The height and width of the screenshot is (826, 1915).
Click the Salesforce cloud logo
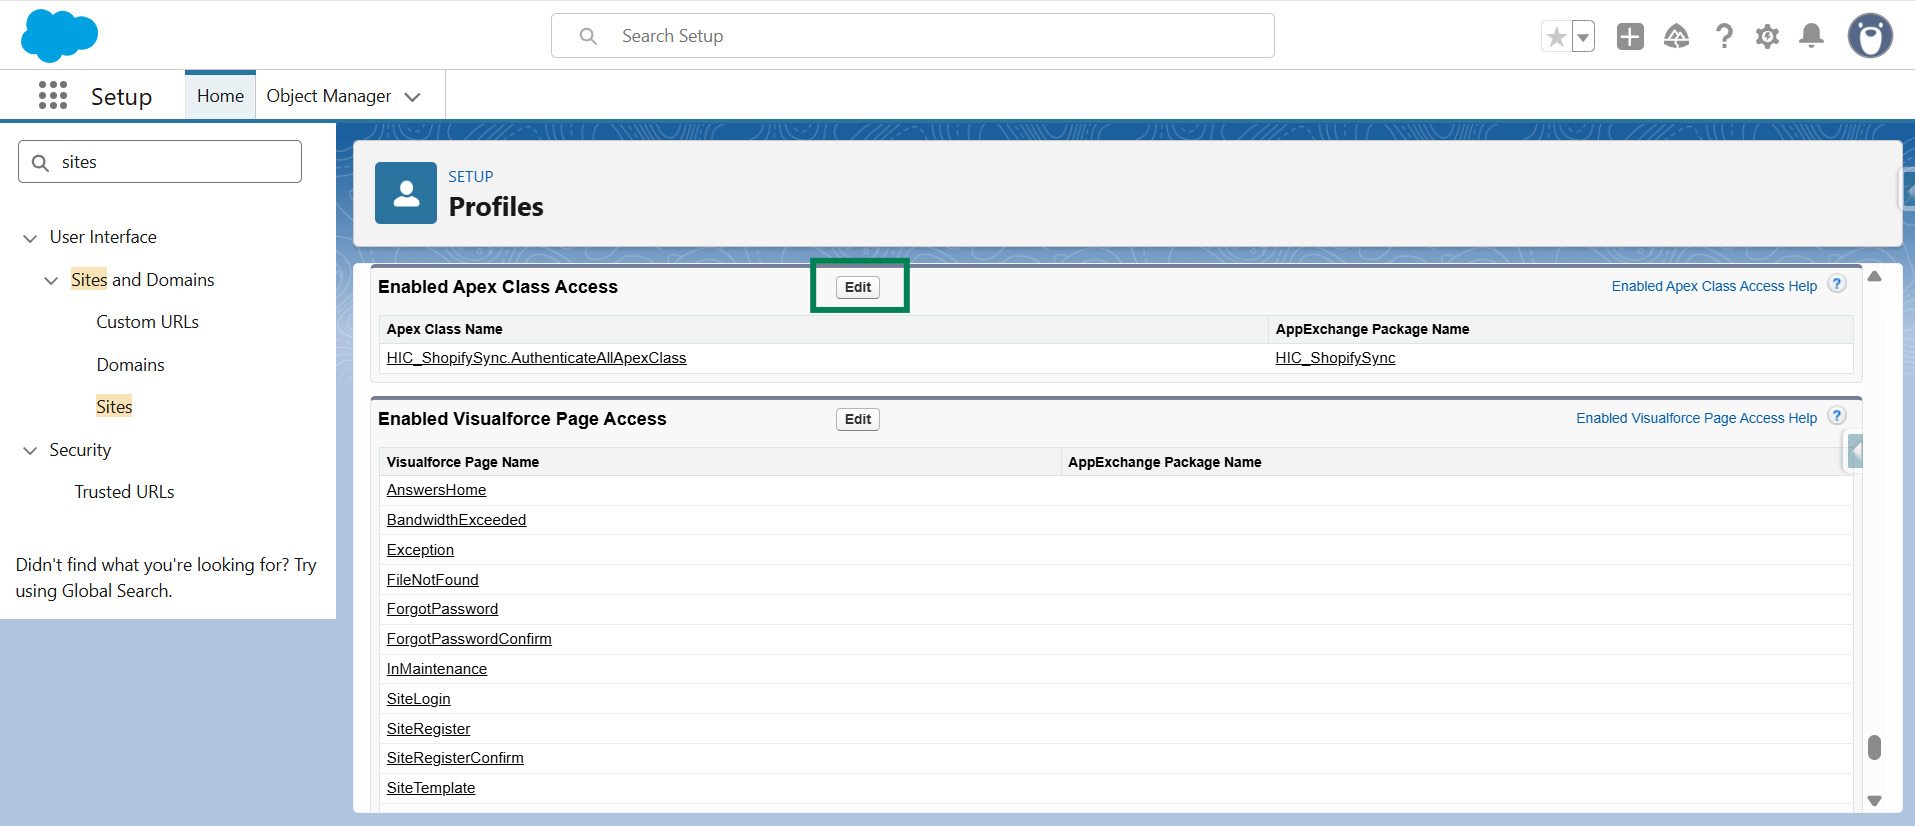point(59,35)
